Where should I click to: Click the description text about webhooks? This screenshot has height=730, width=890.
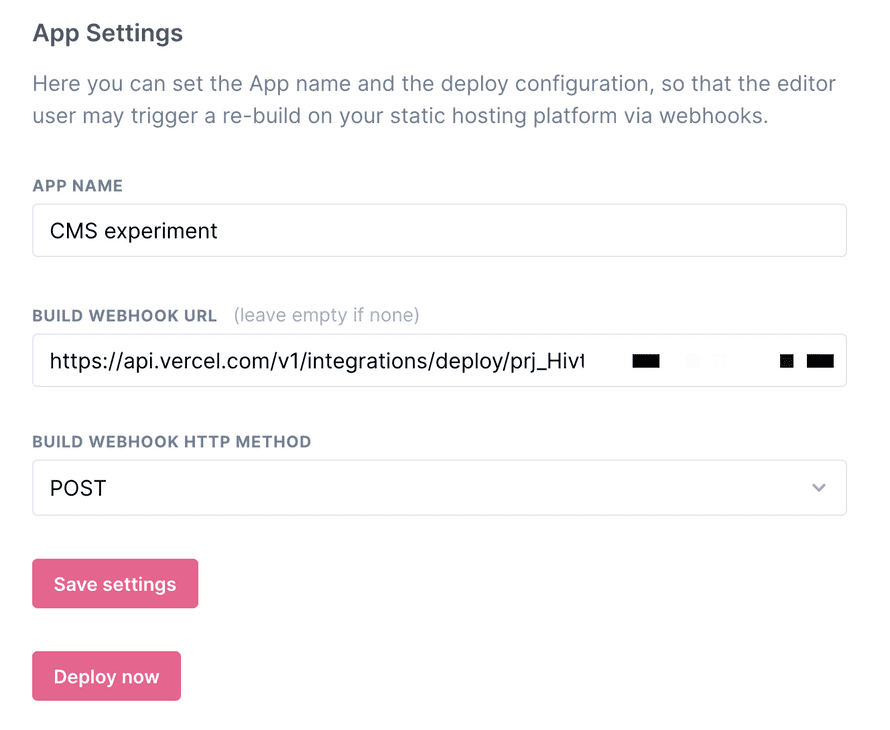pos(435,99)
